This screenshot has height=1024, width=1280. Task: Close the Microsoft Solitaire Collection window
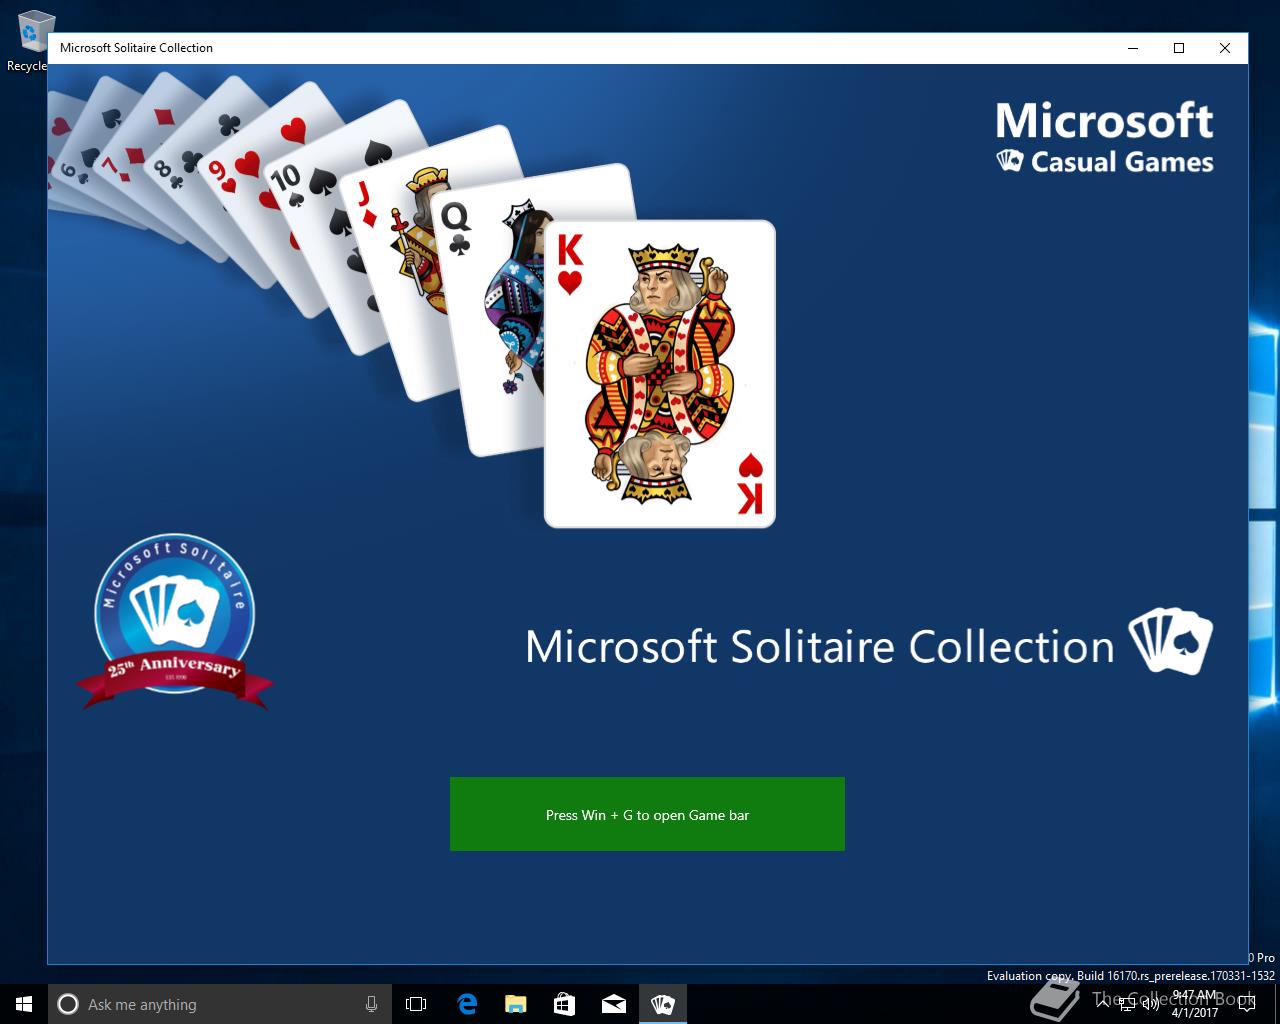1225,48
